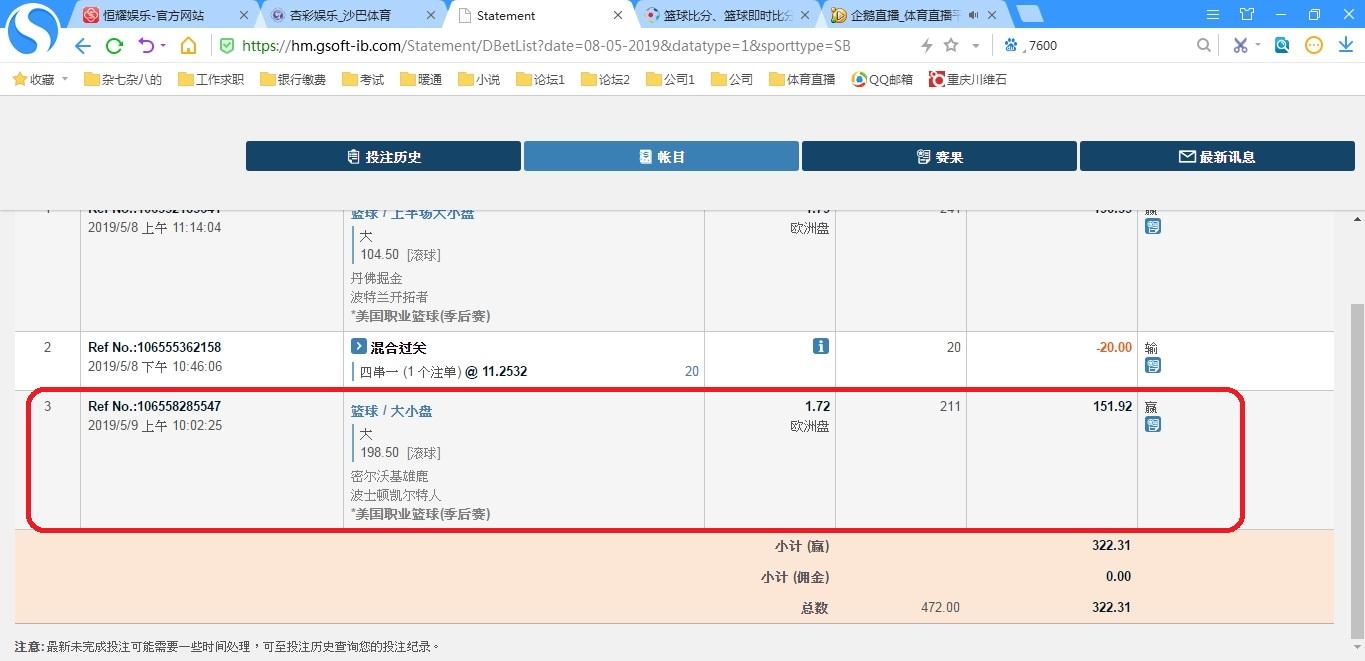The height and width of the screenshot is (661, 1365).
Task: Click the shirt skin-change icon
Action: [x=1247, y=14]
